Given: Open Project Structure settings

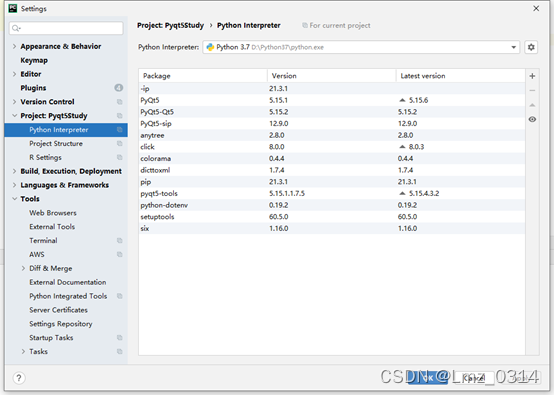Looking at the screenshot, I should 56,143.
